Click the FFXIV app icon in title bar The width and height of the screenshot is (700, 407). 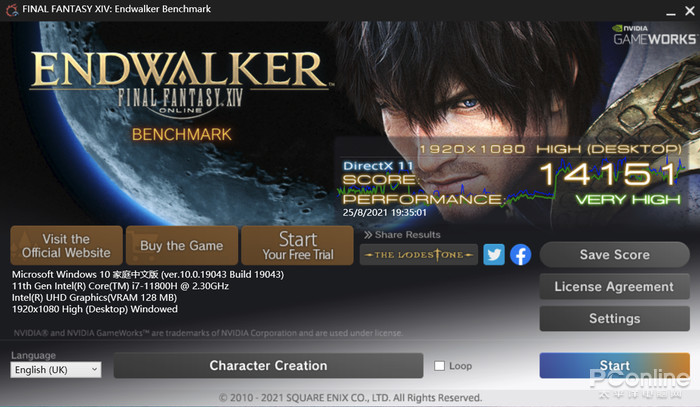[12, 9]
